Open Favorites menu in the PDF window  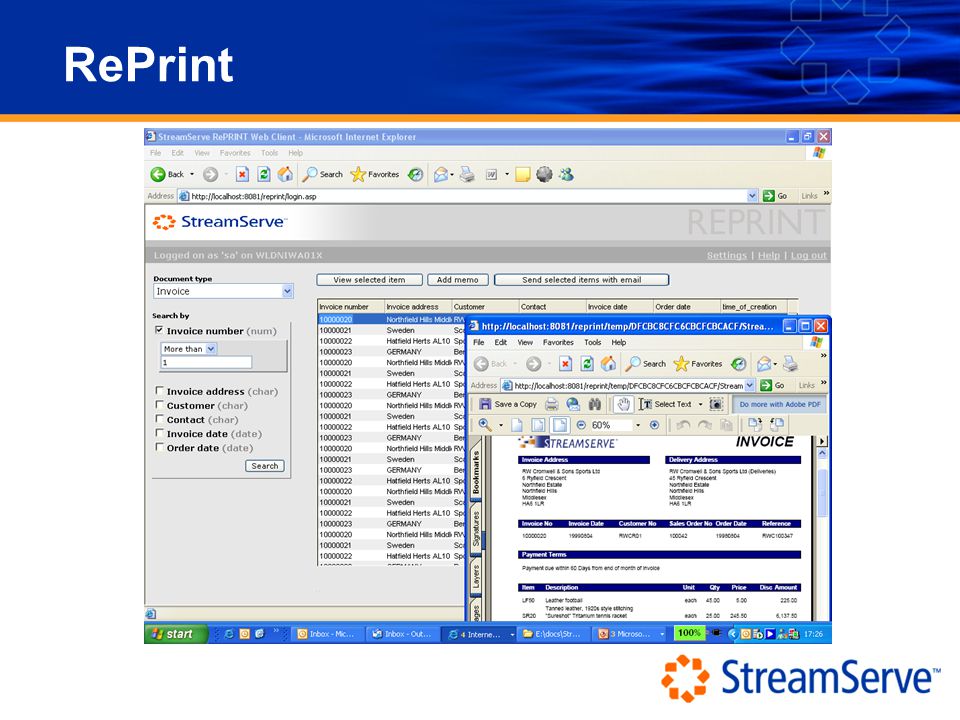558,343
